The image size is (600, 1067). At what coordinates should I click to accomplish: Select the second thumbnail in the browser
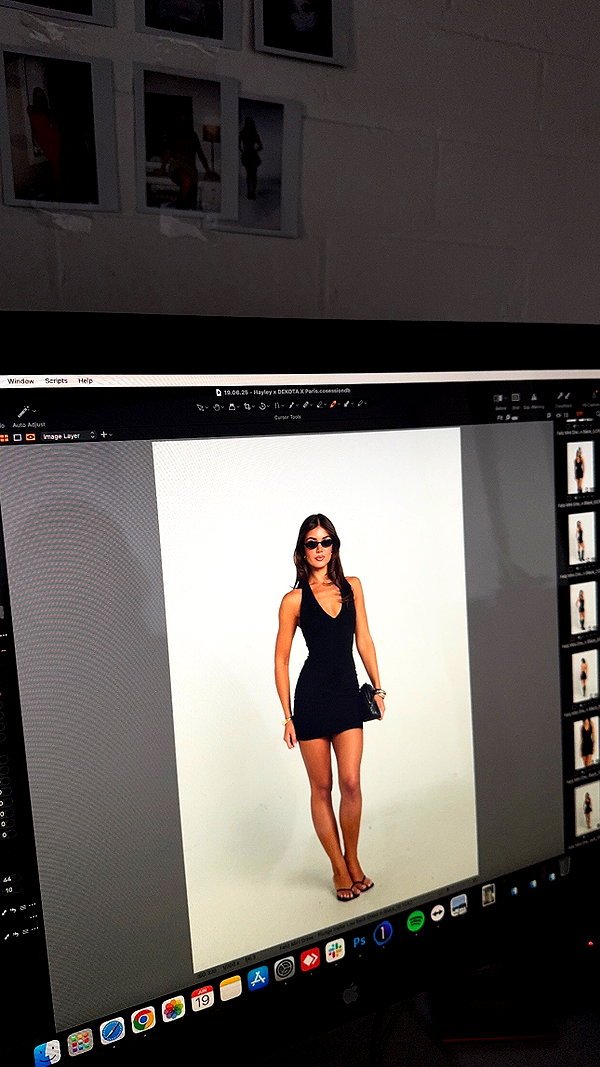point(582,538)
